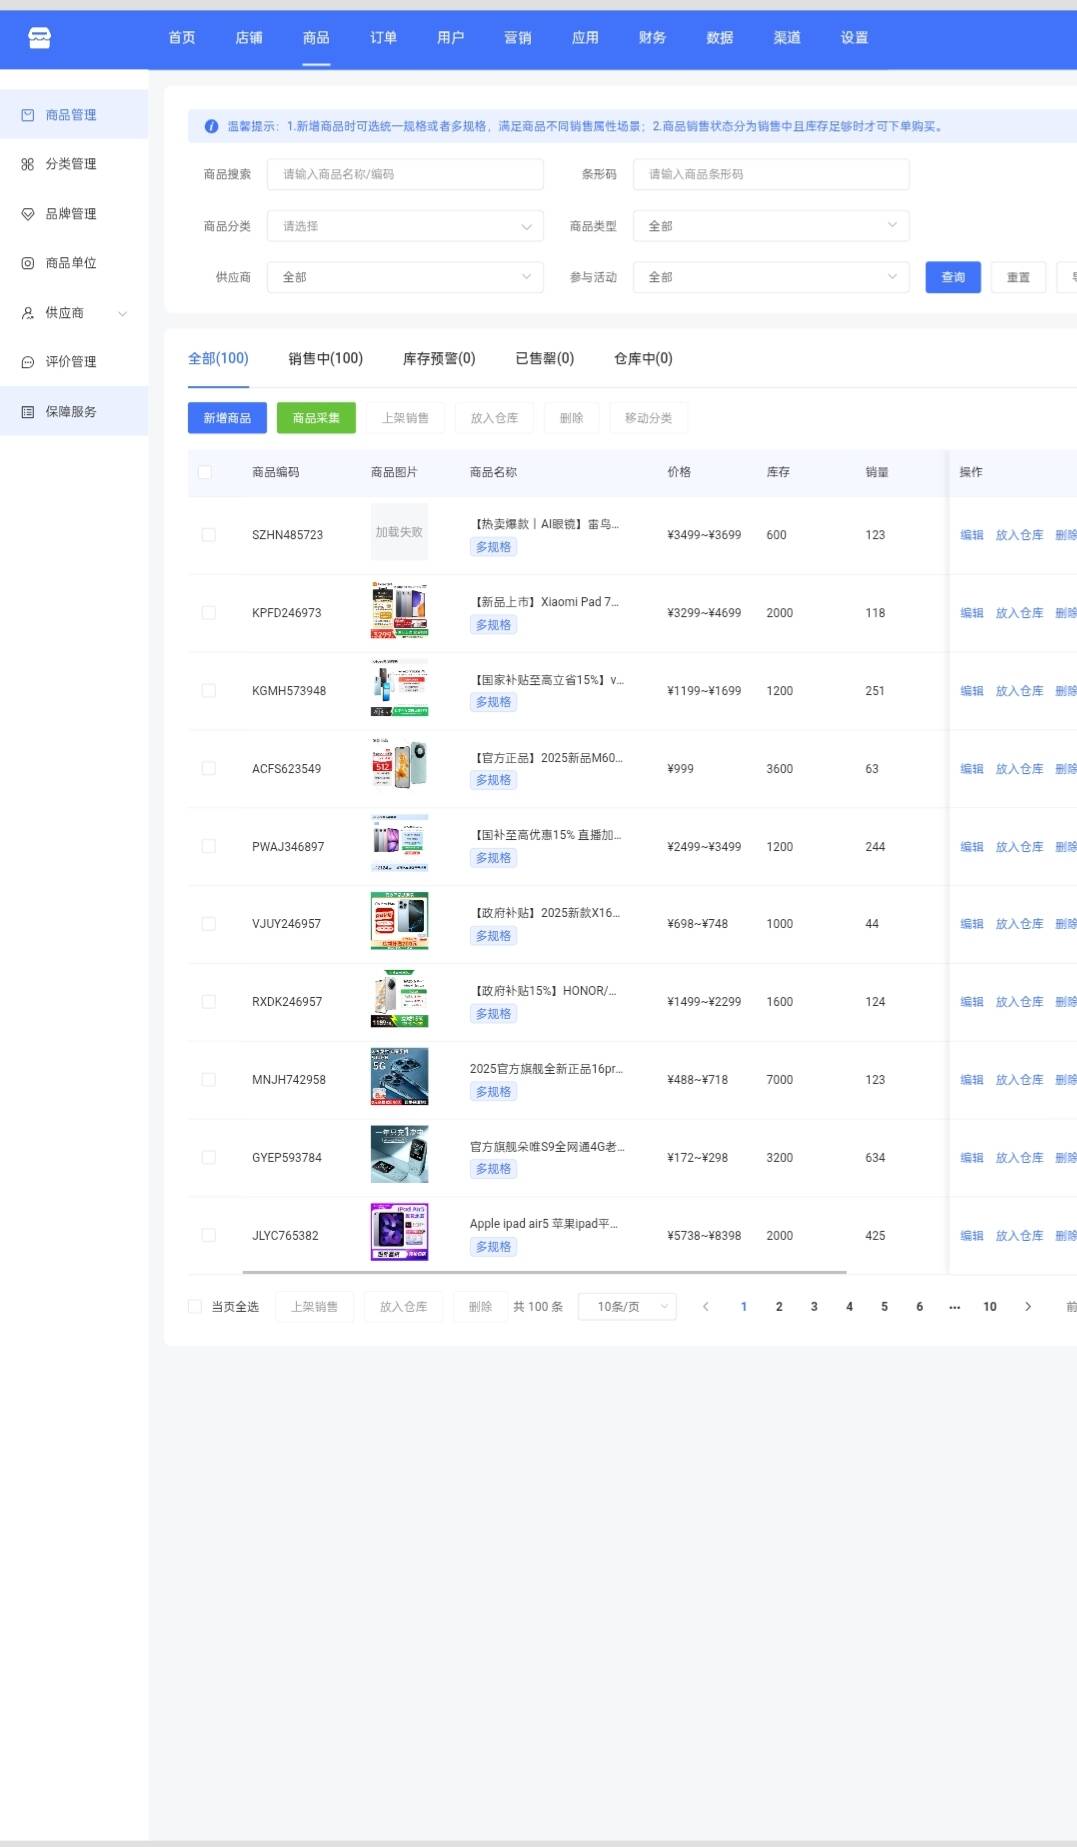Open the 10条/页 page size dropdown
The width and height of the screenshot is (1077, 1847).
[x=627, y=1307]
